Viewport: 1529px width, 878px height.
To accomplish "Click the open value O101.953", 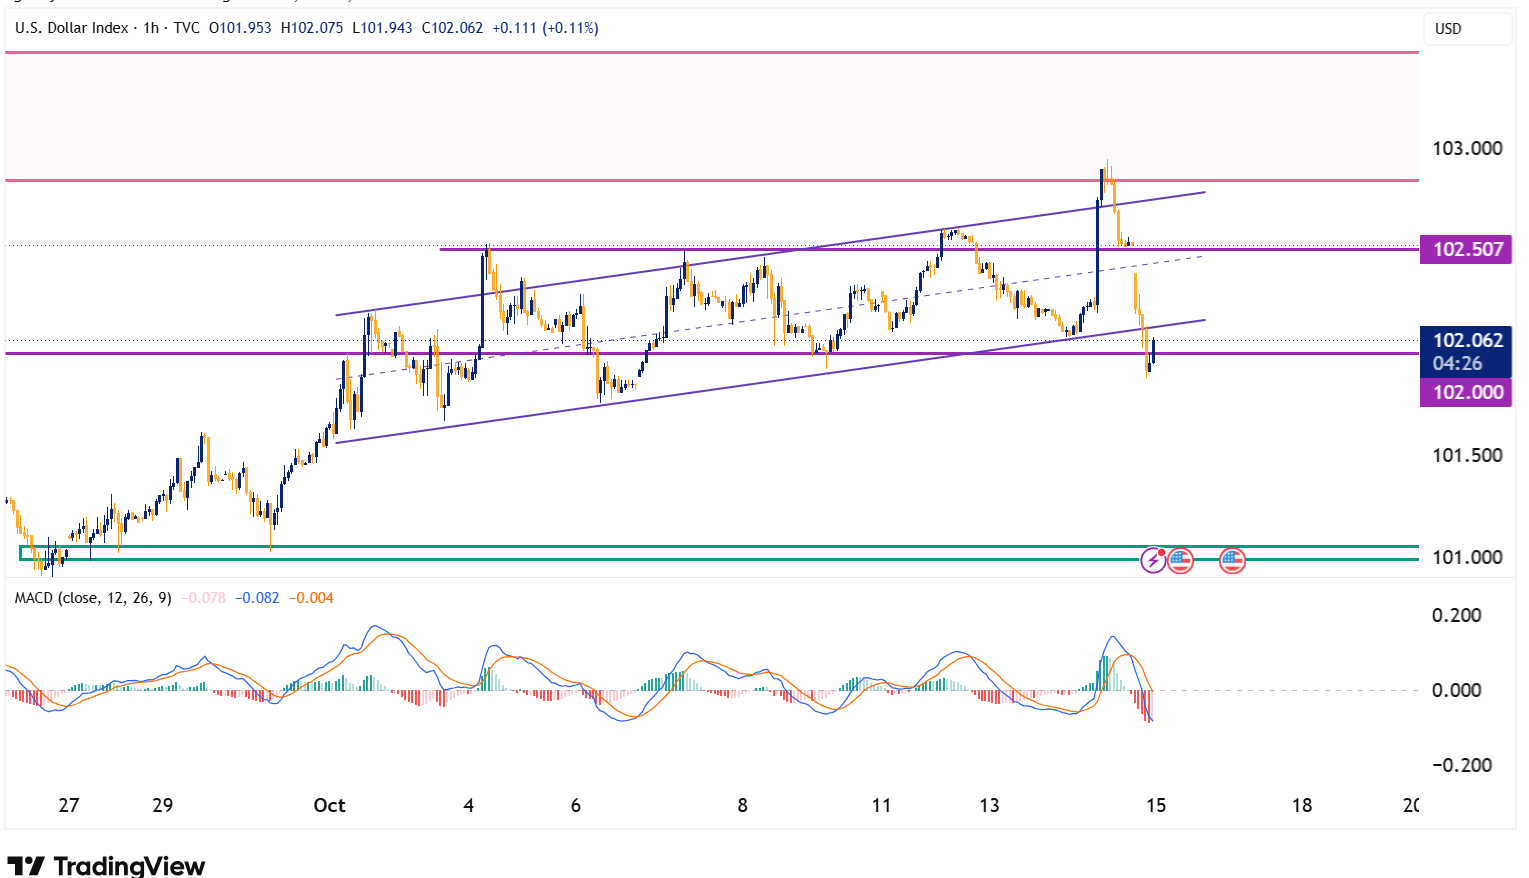I will click(x=240, y=28).
